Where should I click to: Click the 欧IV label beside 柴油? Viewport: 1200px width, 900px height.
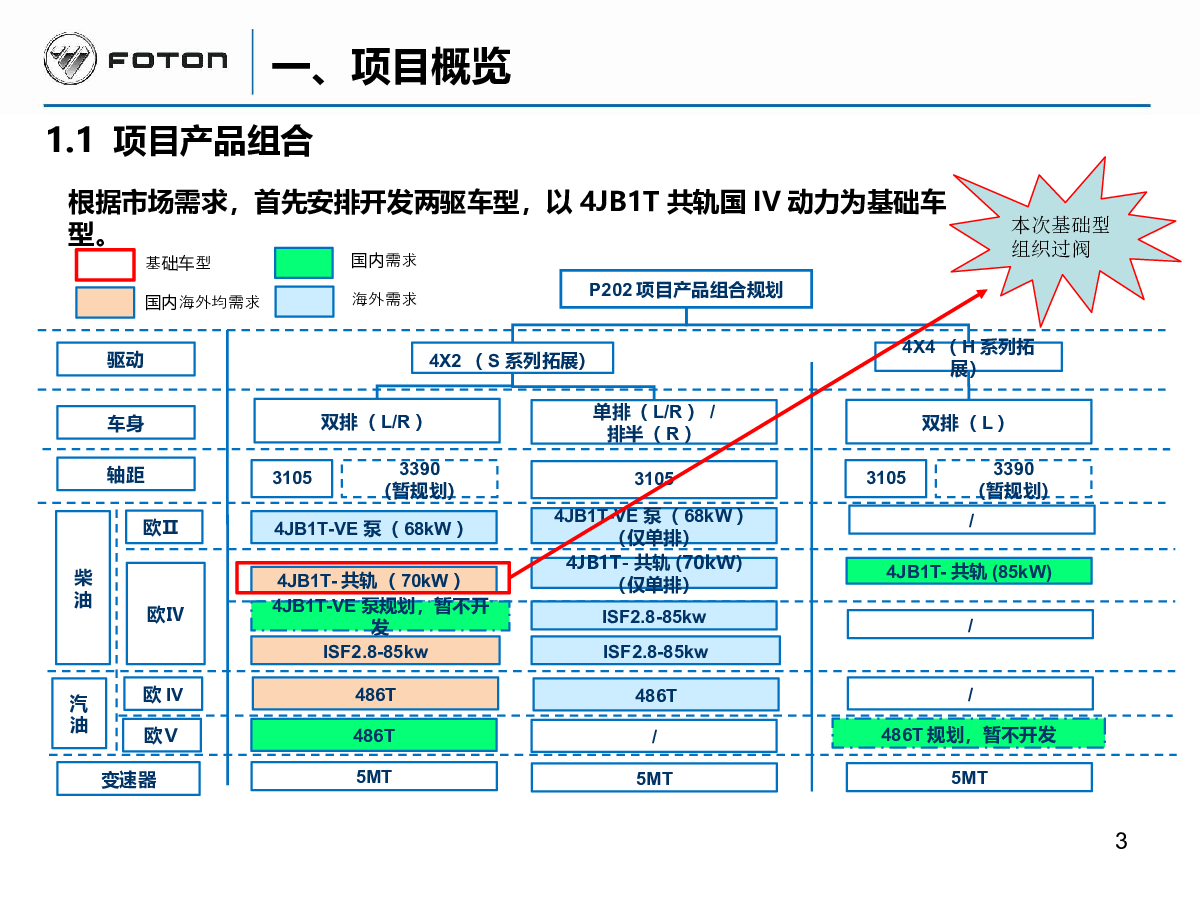point(165,614)
